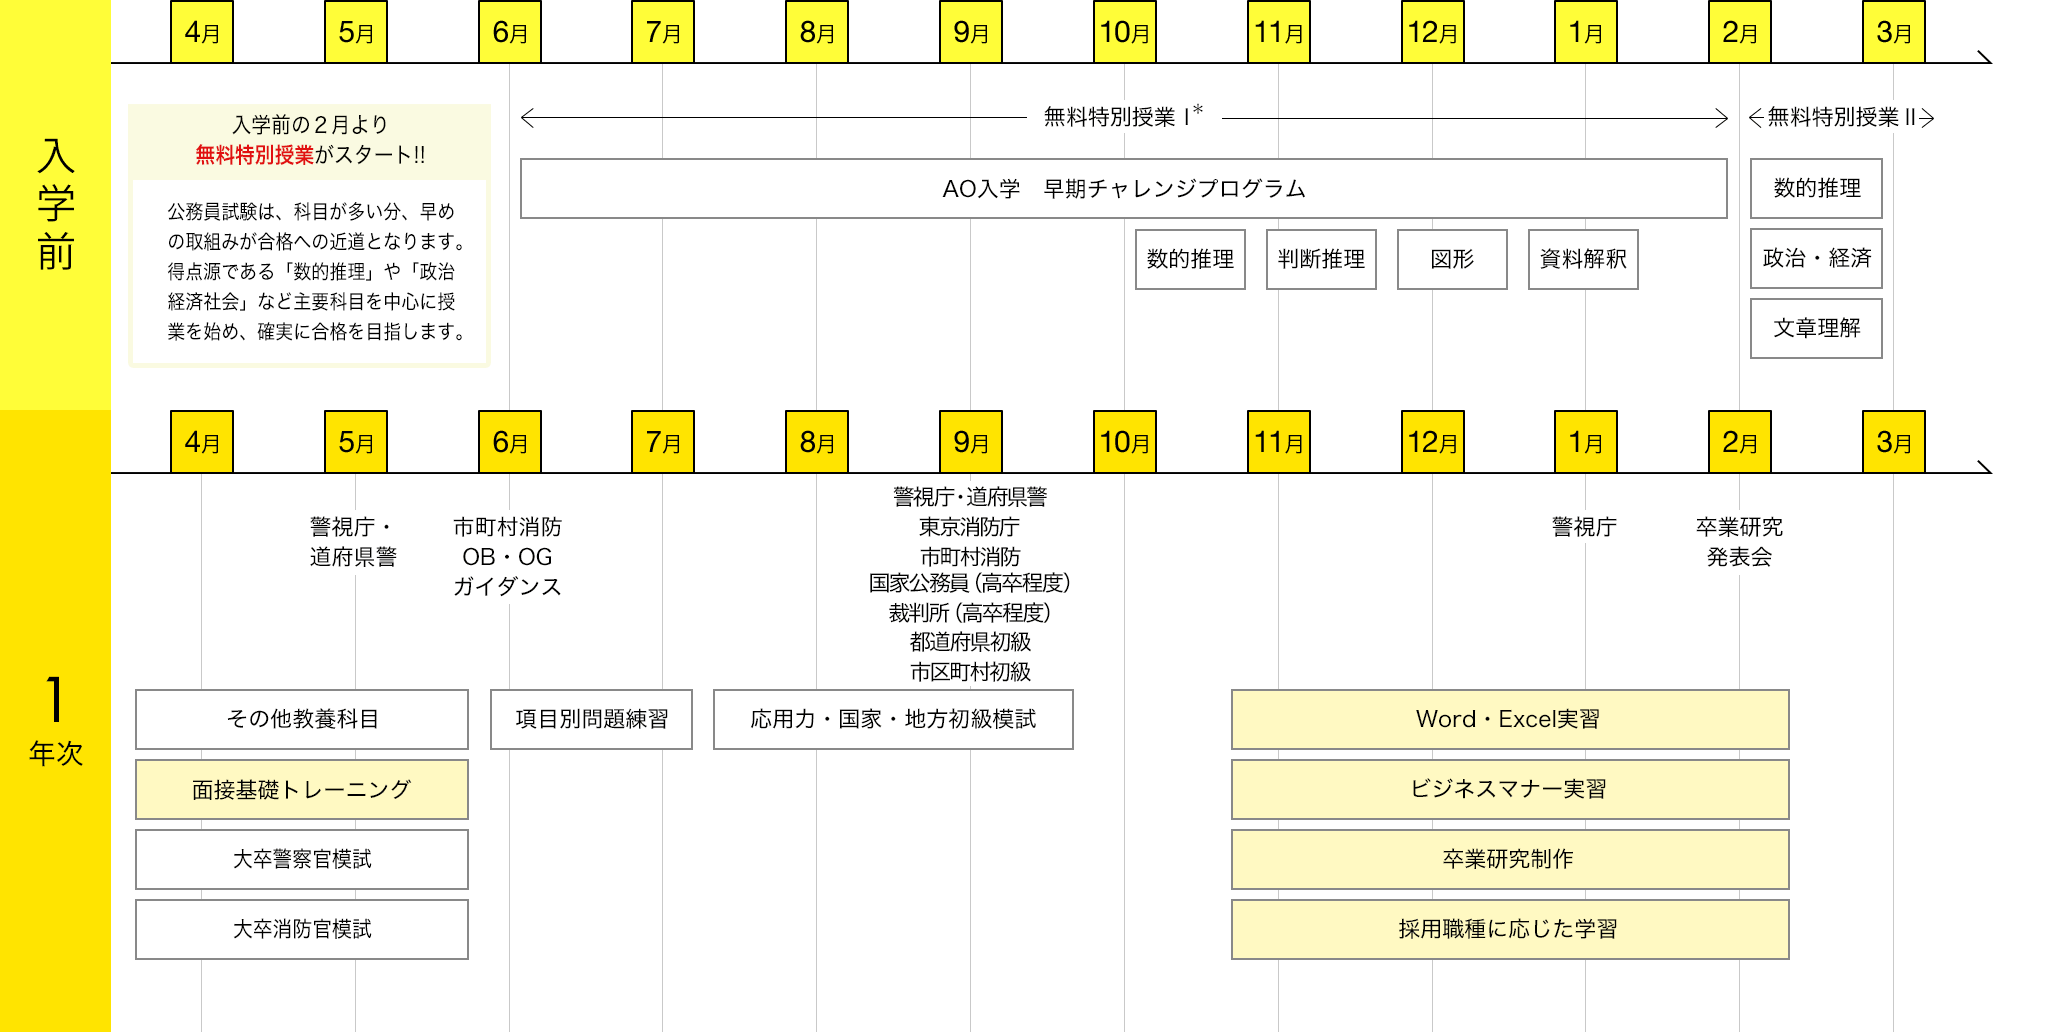Image resolution: width=2072 pixels, height=1032 pixels.
Task: Click the 入学前 sidebar label
Action: 56,204
